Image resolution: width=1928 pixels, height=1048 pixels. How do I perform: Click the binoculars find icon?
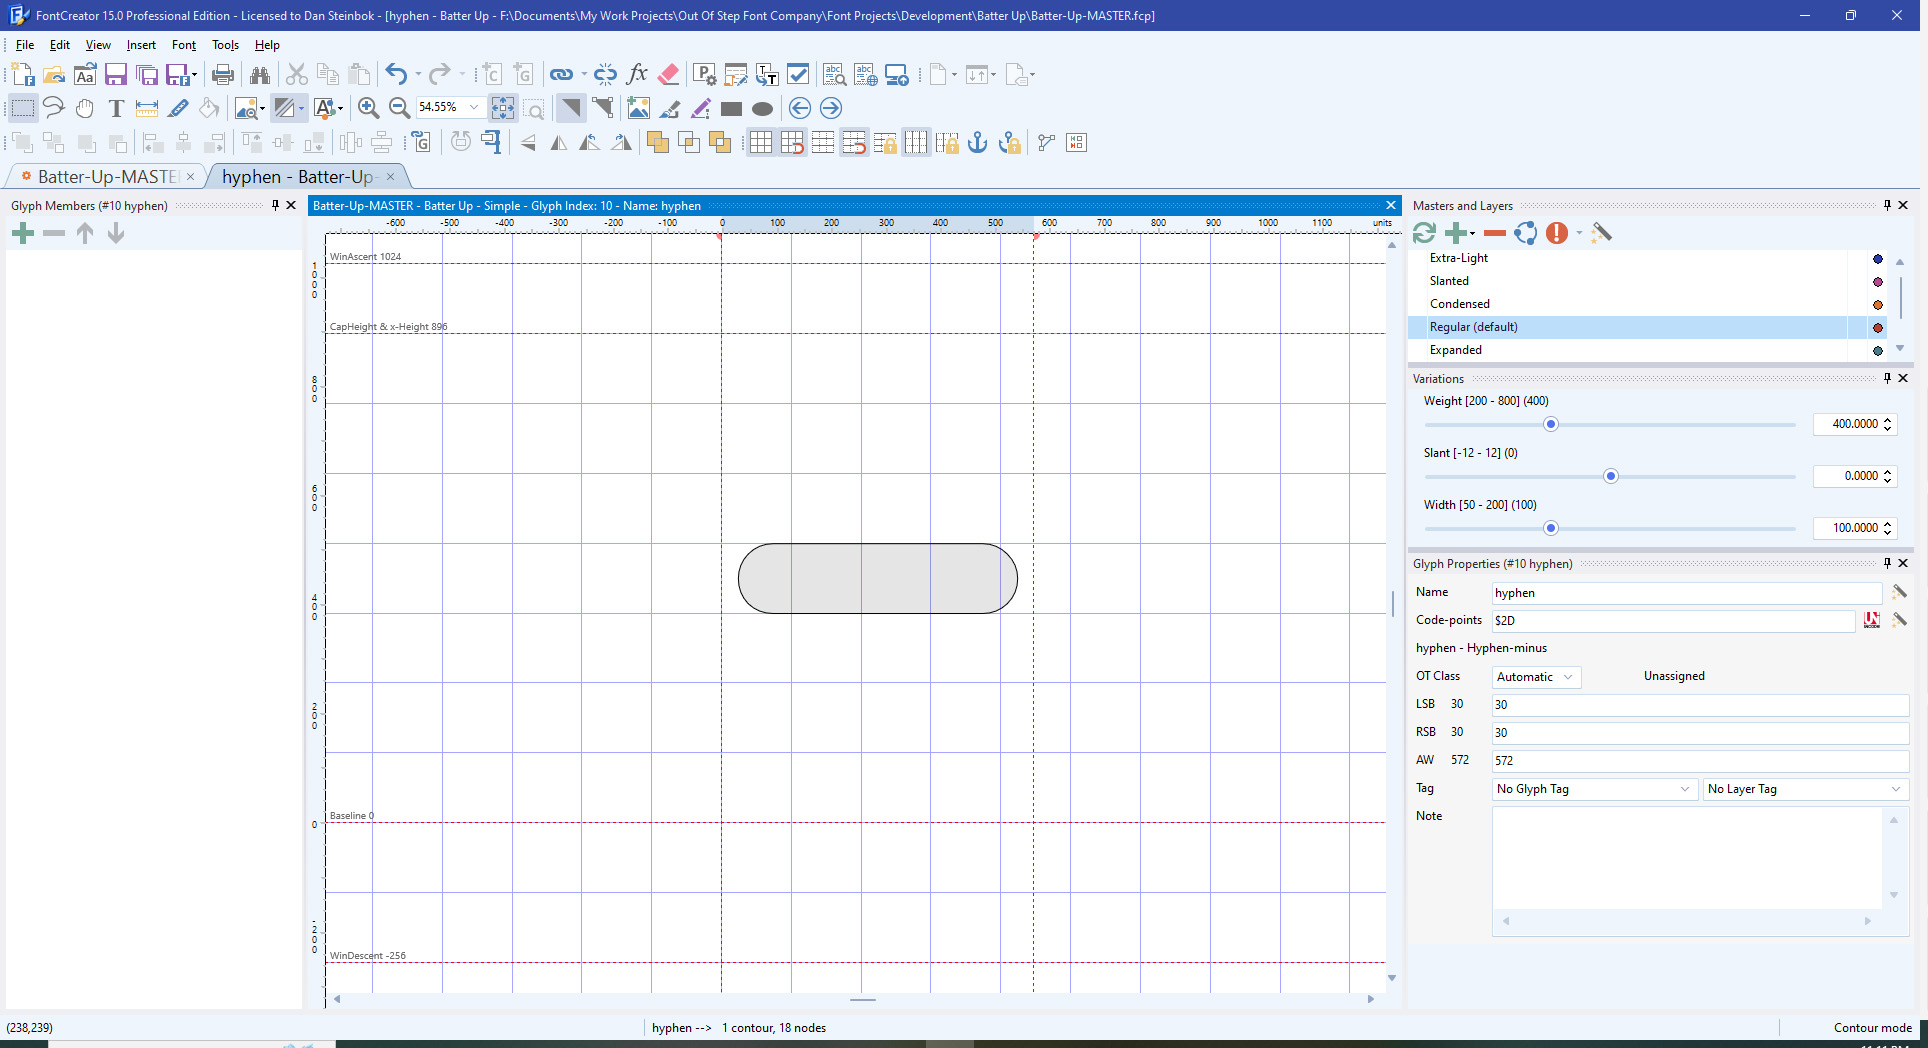260,74
